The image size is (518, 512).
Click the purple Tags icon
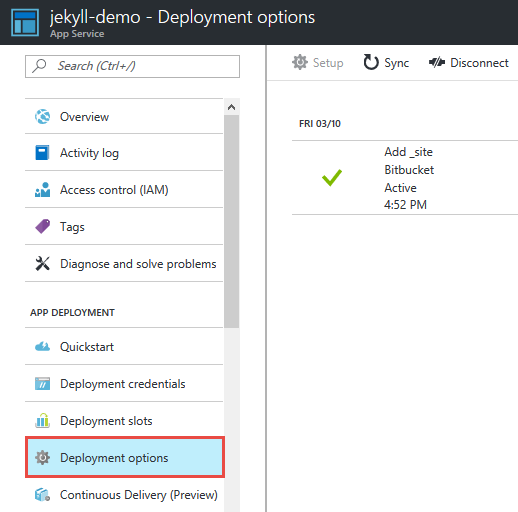pos(42,226)
